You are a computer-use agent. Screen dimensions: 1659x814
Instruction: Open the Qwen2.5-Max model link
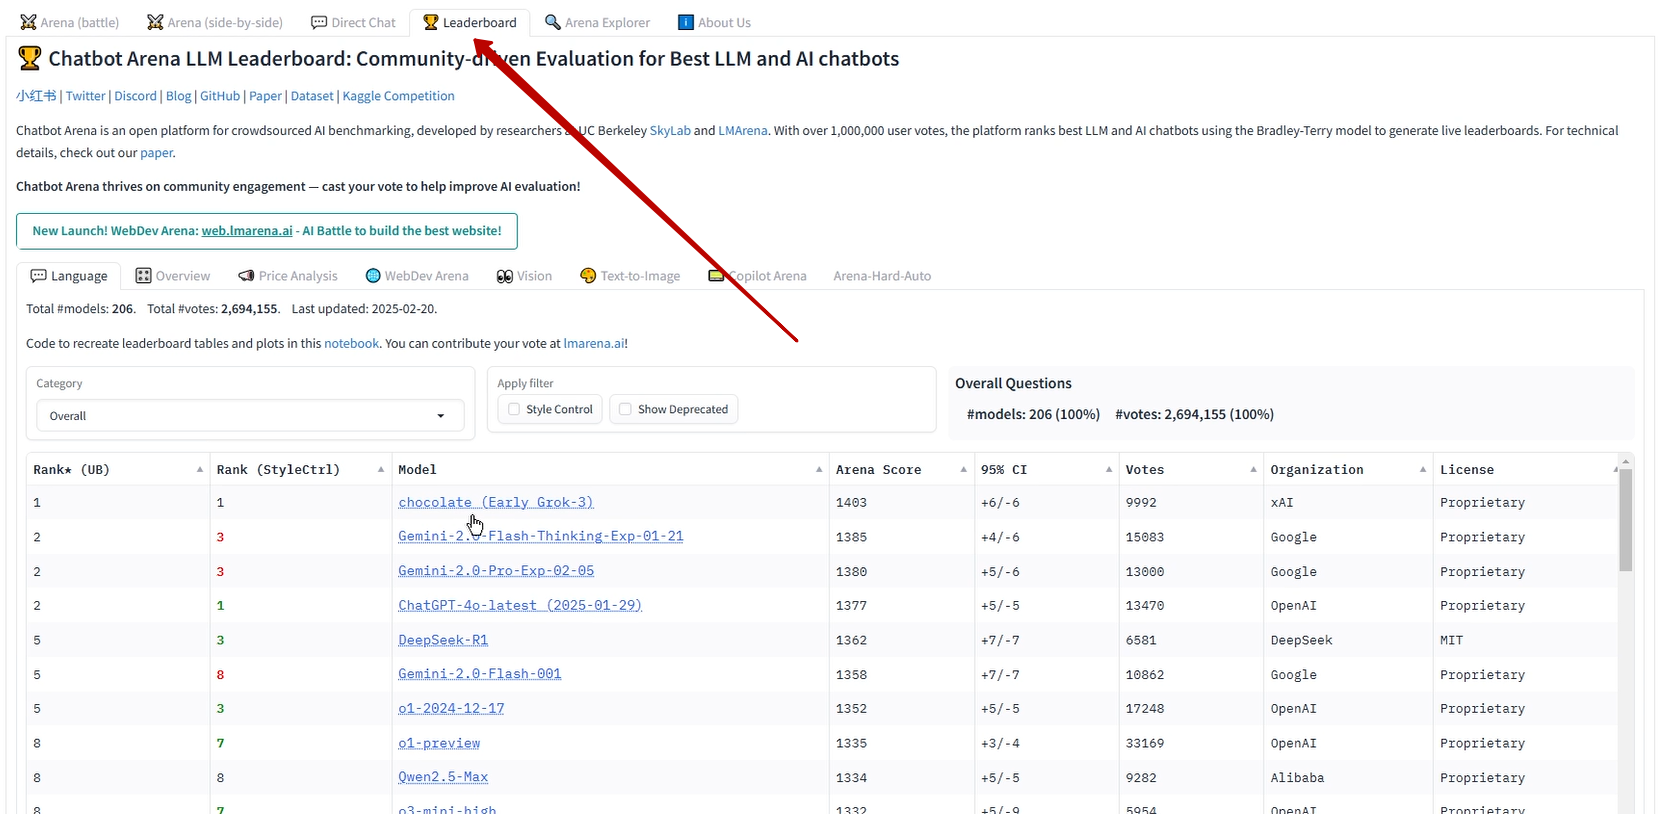(443, 777)
